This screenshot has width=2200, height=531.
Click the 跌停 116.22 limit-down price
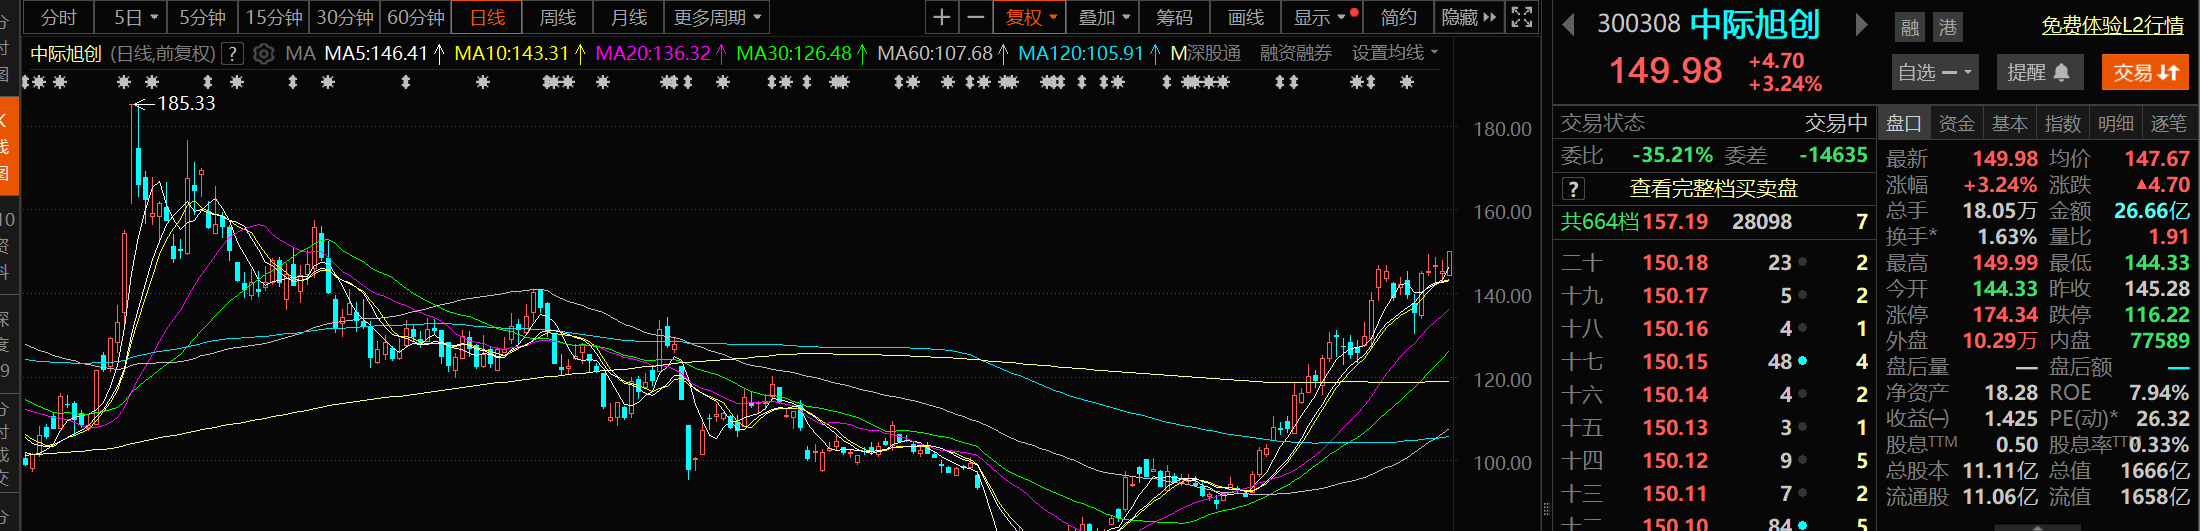(x=2157, y=315)
